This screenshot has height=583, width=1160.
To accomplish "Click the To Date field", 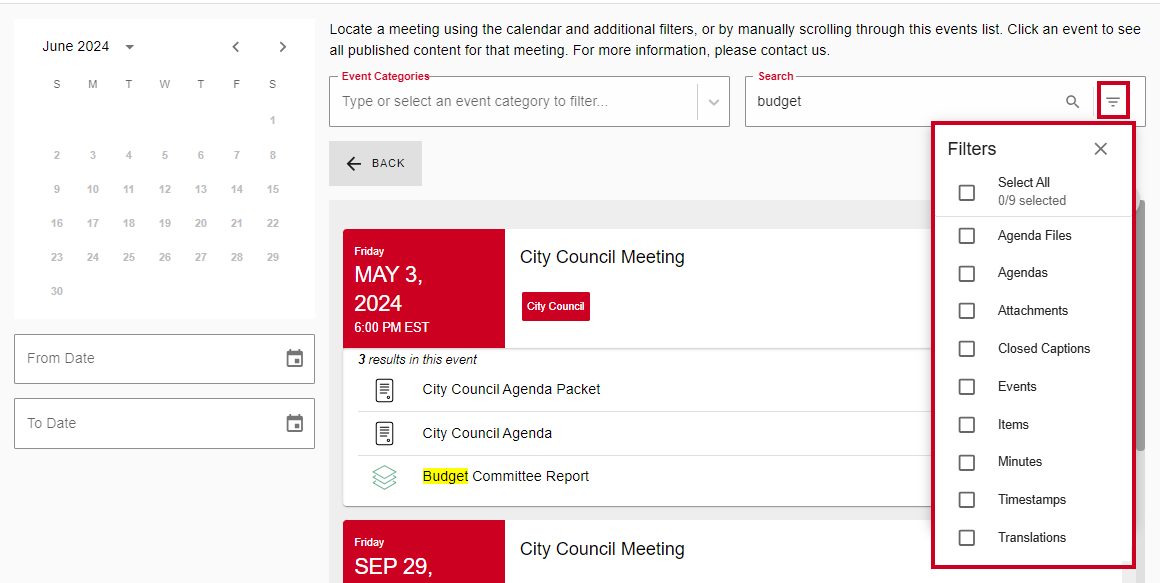I will tap(164, 424).
